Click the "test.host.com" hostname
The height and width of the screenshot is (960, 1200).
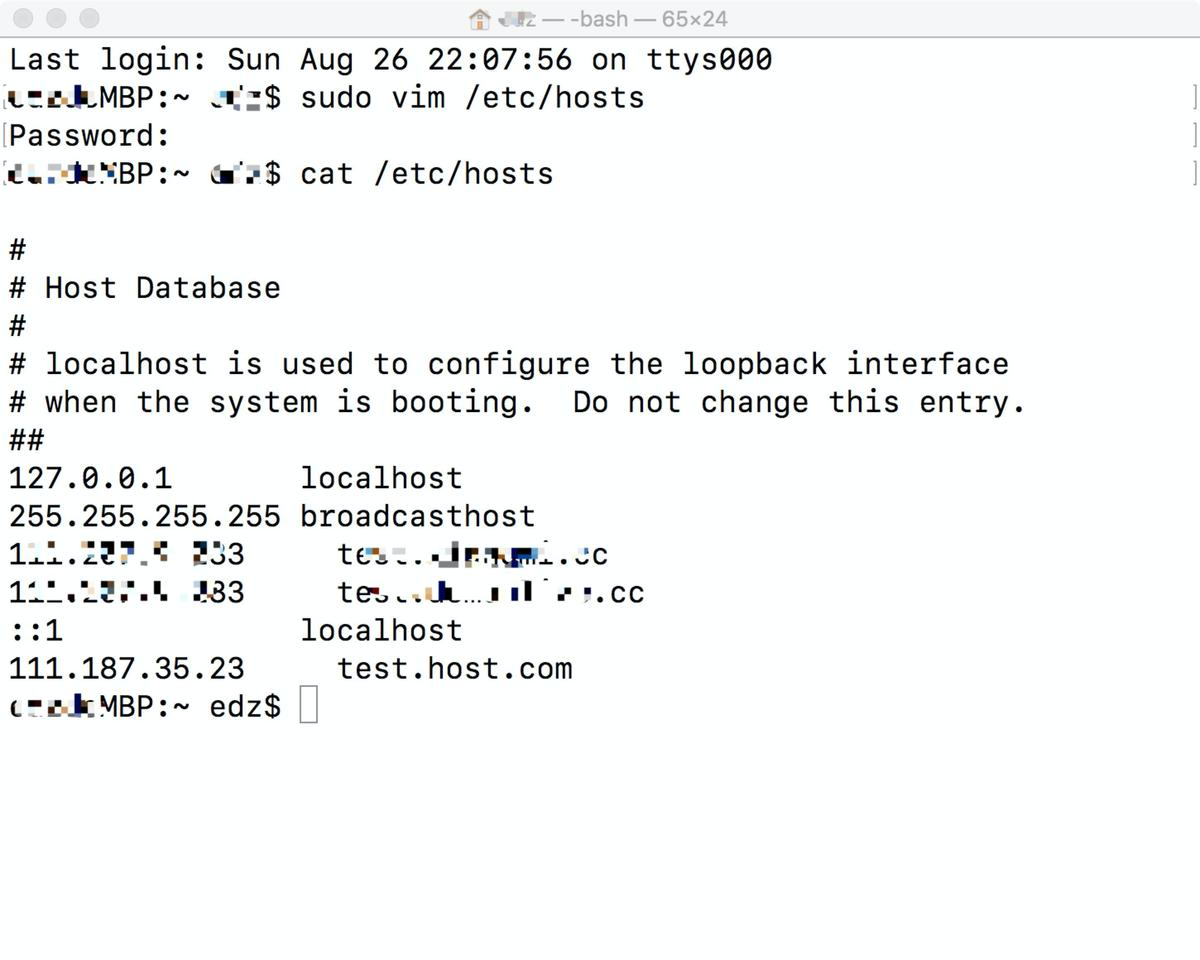[x=455, y=668]
